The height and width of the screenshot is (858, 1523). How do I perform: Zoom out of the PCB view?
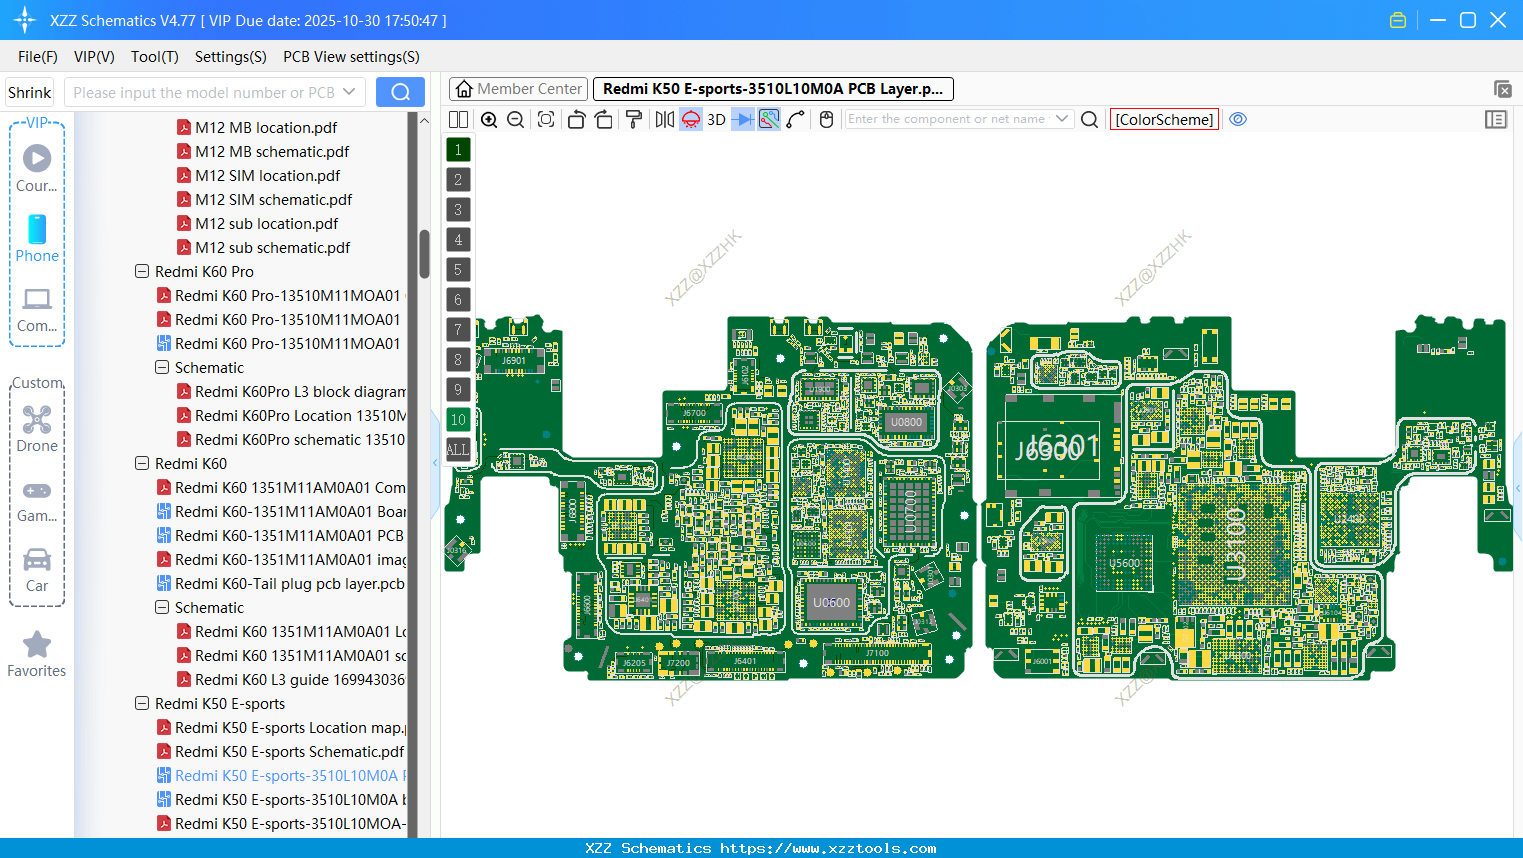[514, 119]
